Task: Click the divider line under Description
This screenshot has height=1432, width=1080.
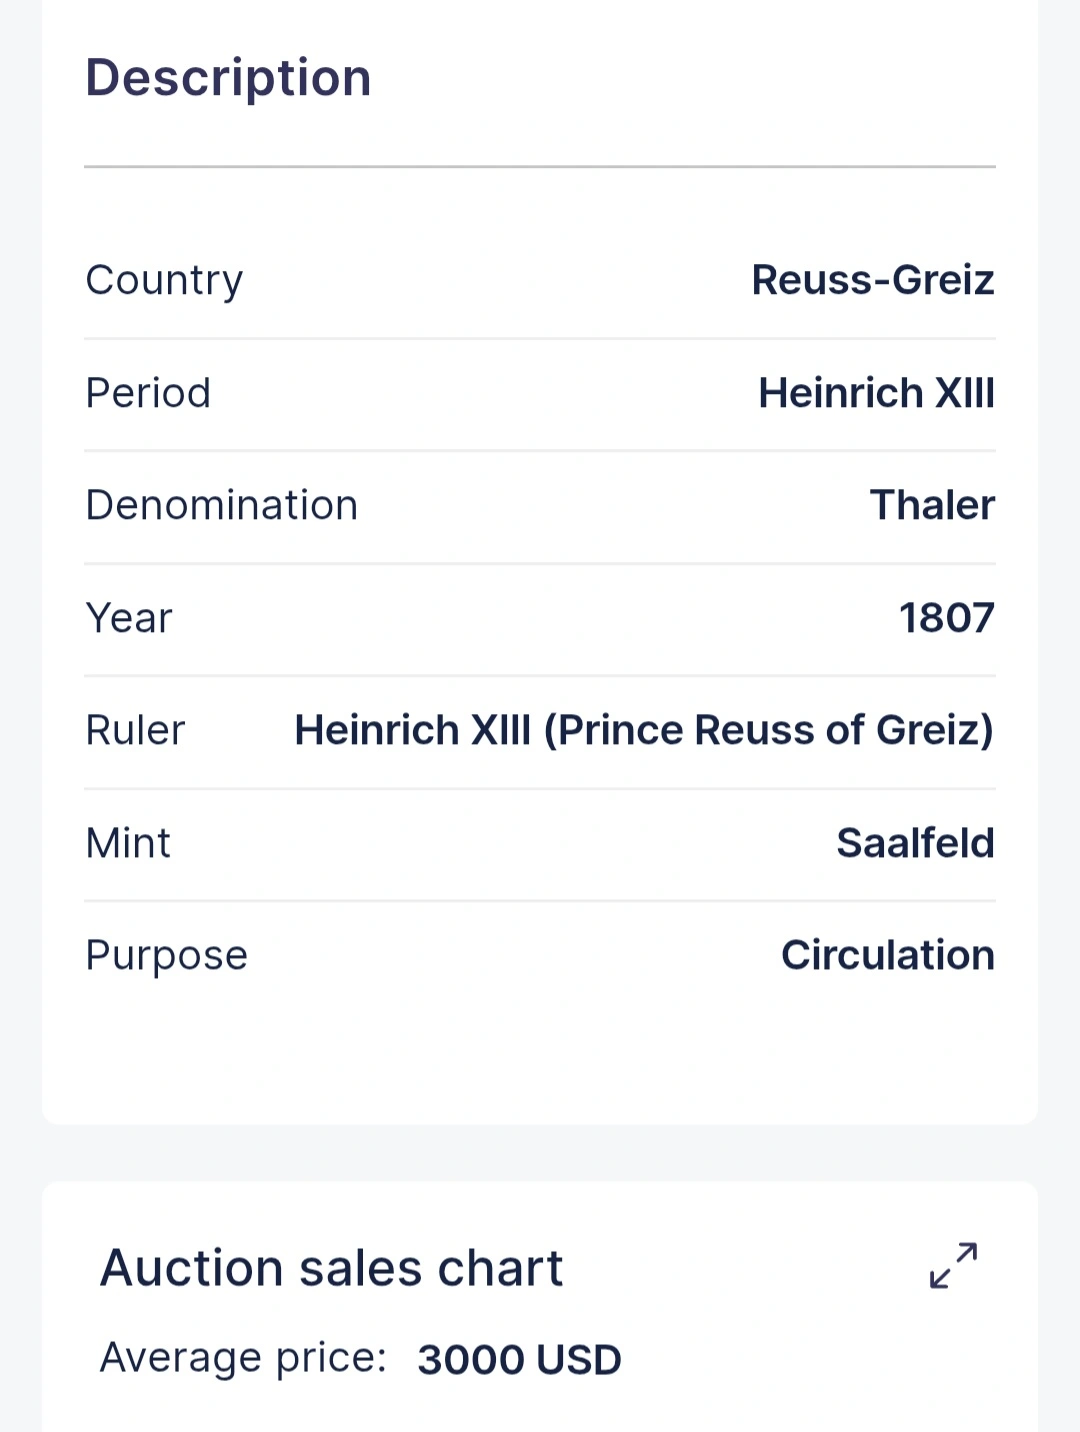Action: pos(540,167)
